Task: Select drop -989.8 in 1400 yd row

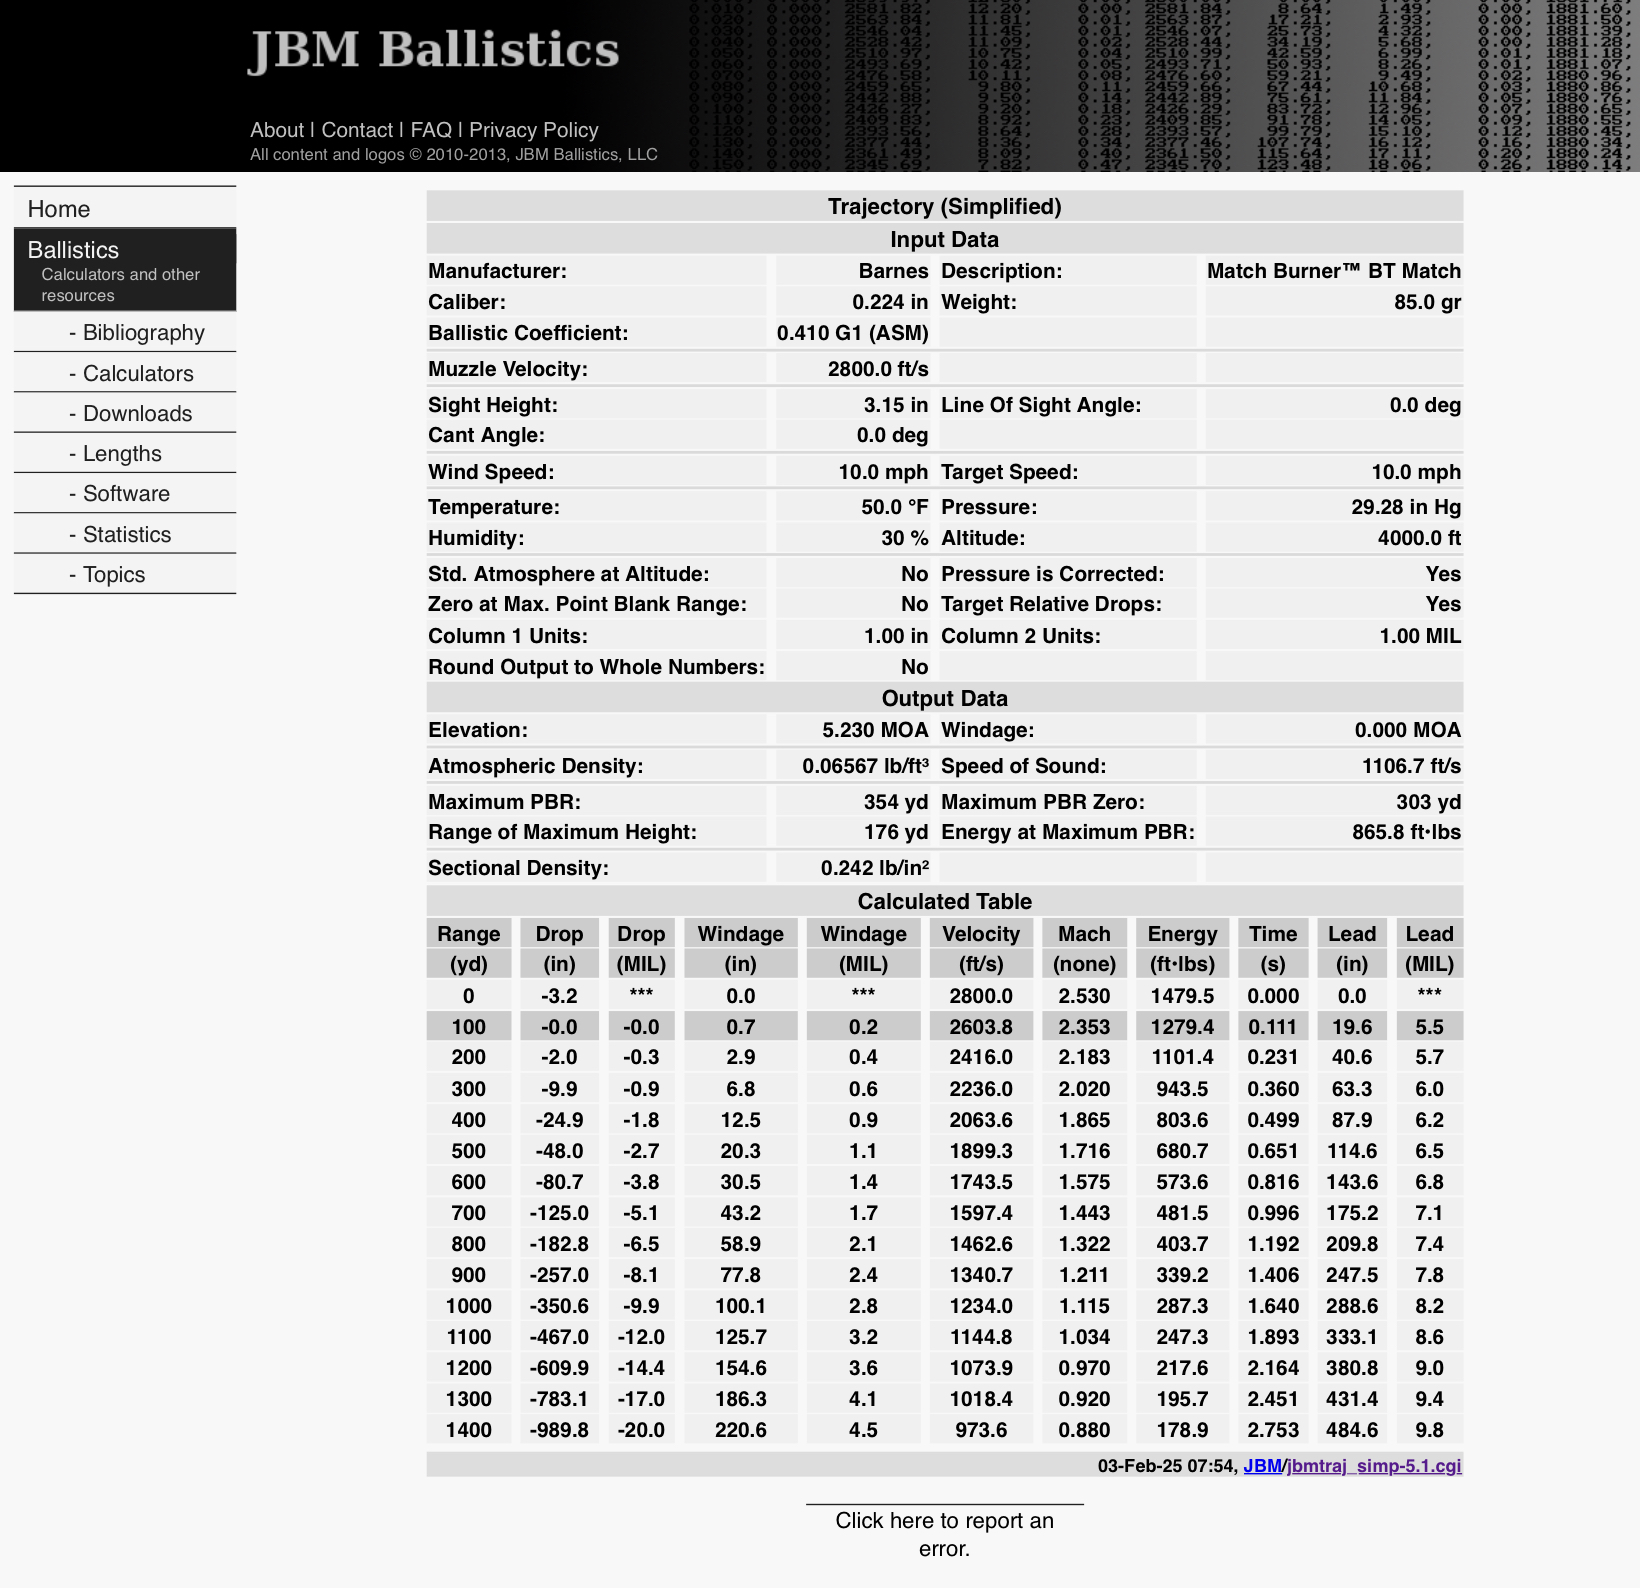Action: pos(559,1430)
